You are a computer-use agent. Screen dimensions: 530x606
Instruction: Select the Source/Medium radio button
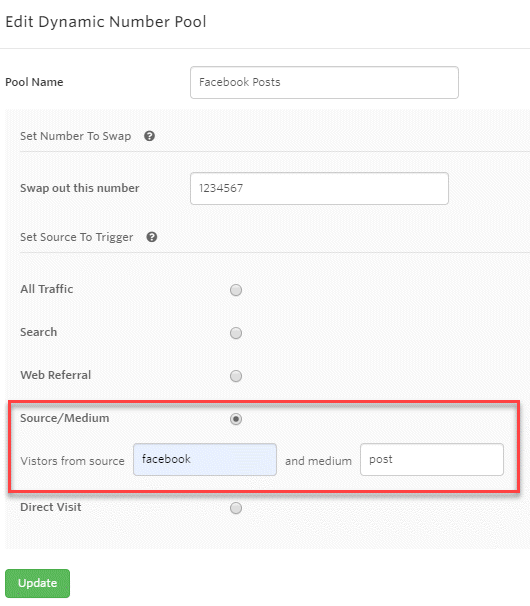coord(236,419)
